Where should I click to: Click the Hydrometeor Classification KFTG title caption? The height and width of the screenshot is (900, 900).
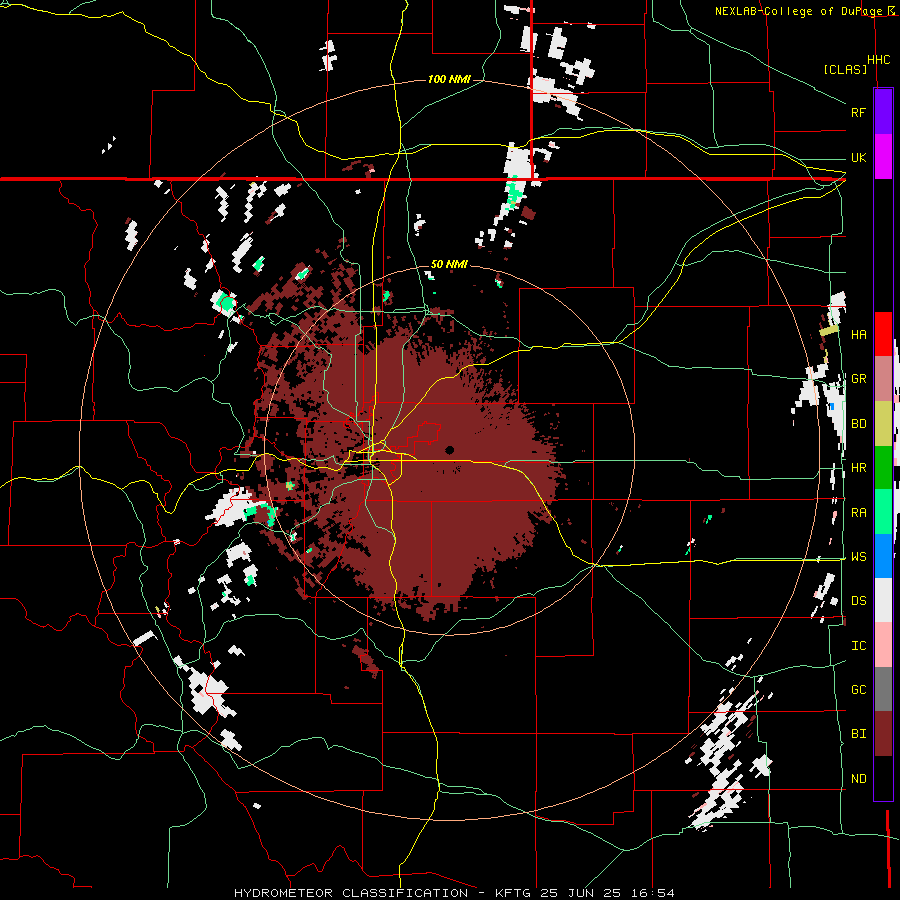coord(454,893)
